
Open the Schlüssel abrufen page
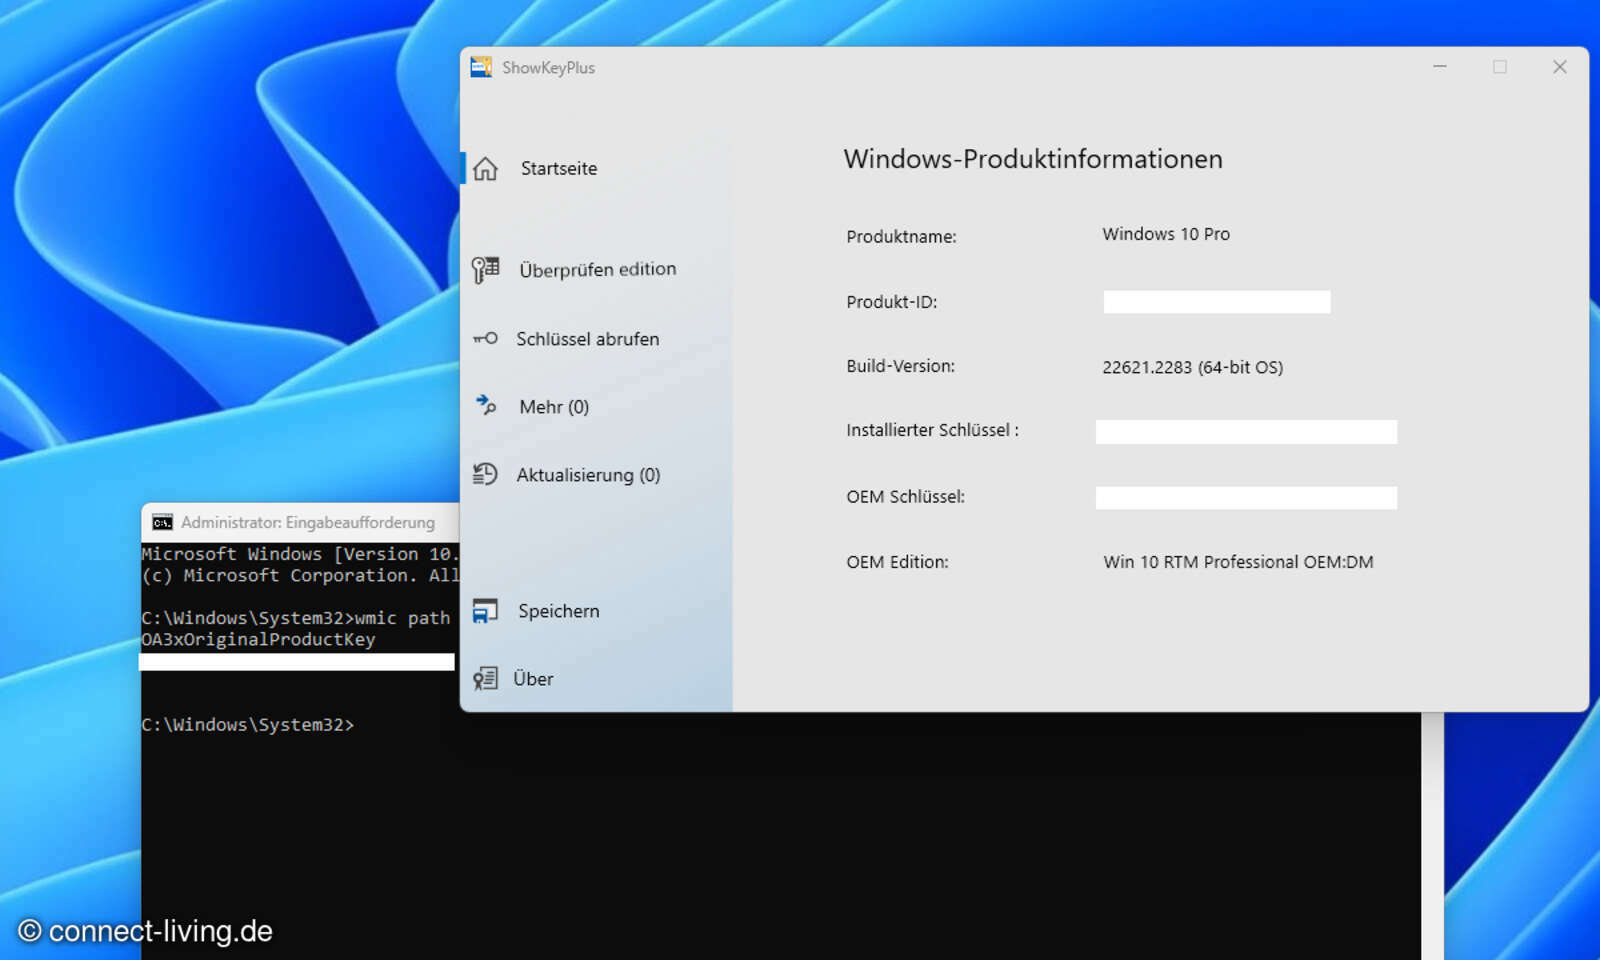588,339
